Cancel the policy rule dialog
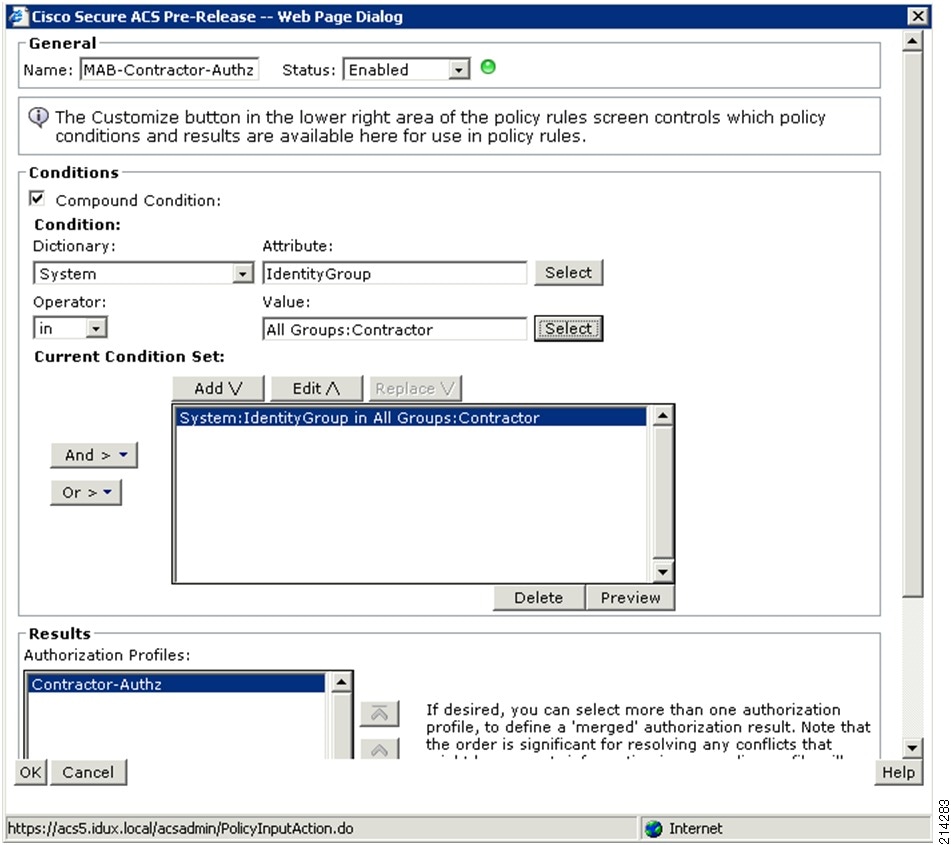Viewport: 951px width, 845px height. (88, 772)
